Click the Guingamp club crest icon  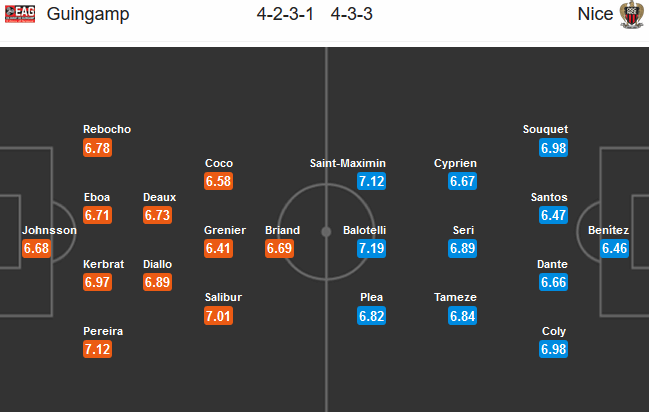click(x=20, y=16)
